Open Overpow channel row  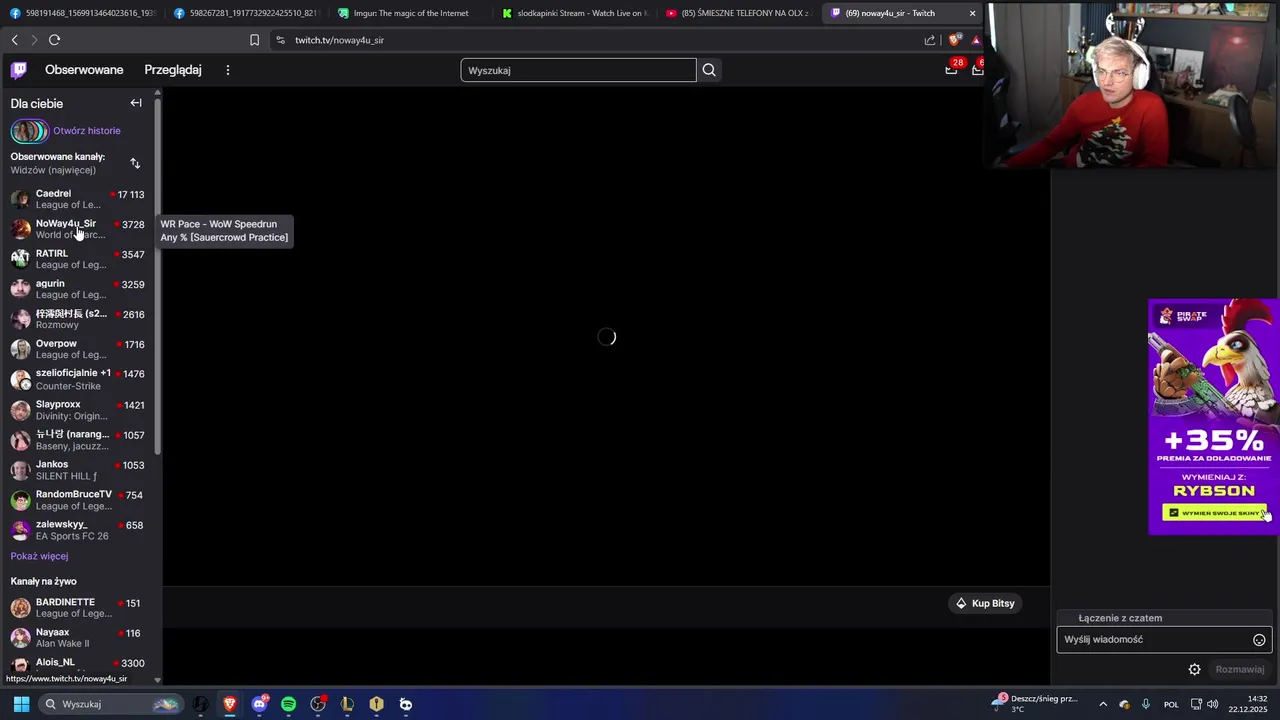coord(79,349)
